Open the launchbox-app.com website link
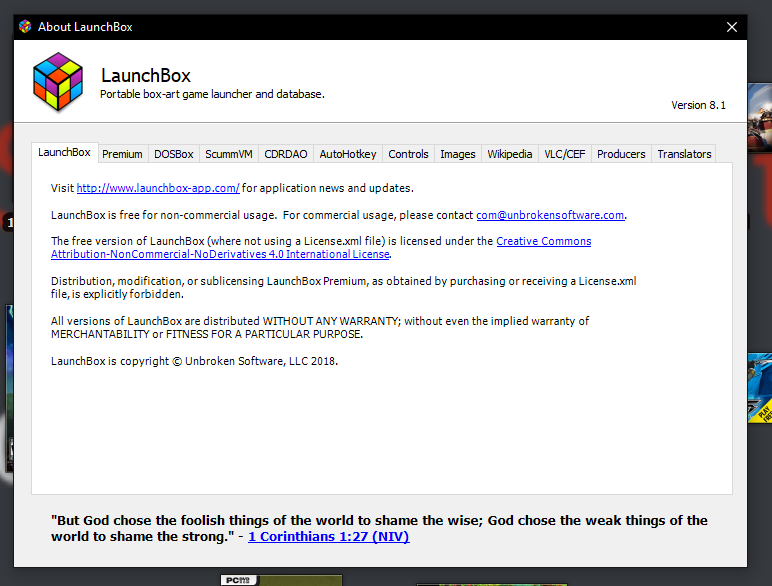 pyautogui.click(x=158, y=188)
